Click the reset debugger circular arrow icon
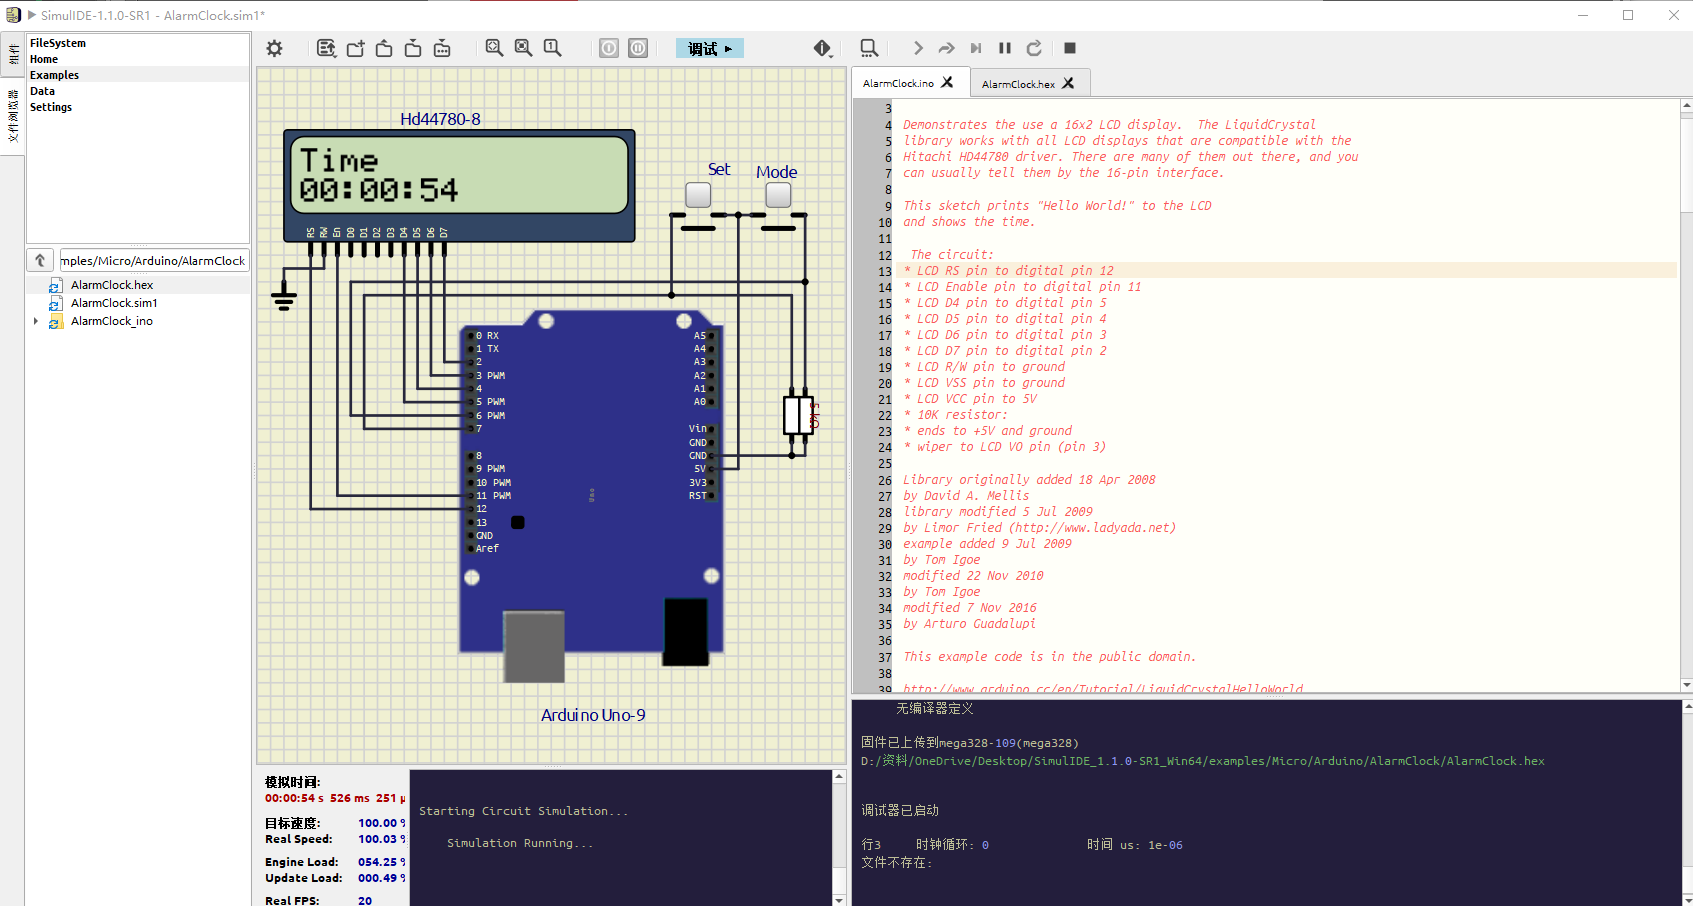The height and width of the screenshot is (906, 1693). [x=1034, y=48]
